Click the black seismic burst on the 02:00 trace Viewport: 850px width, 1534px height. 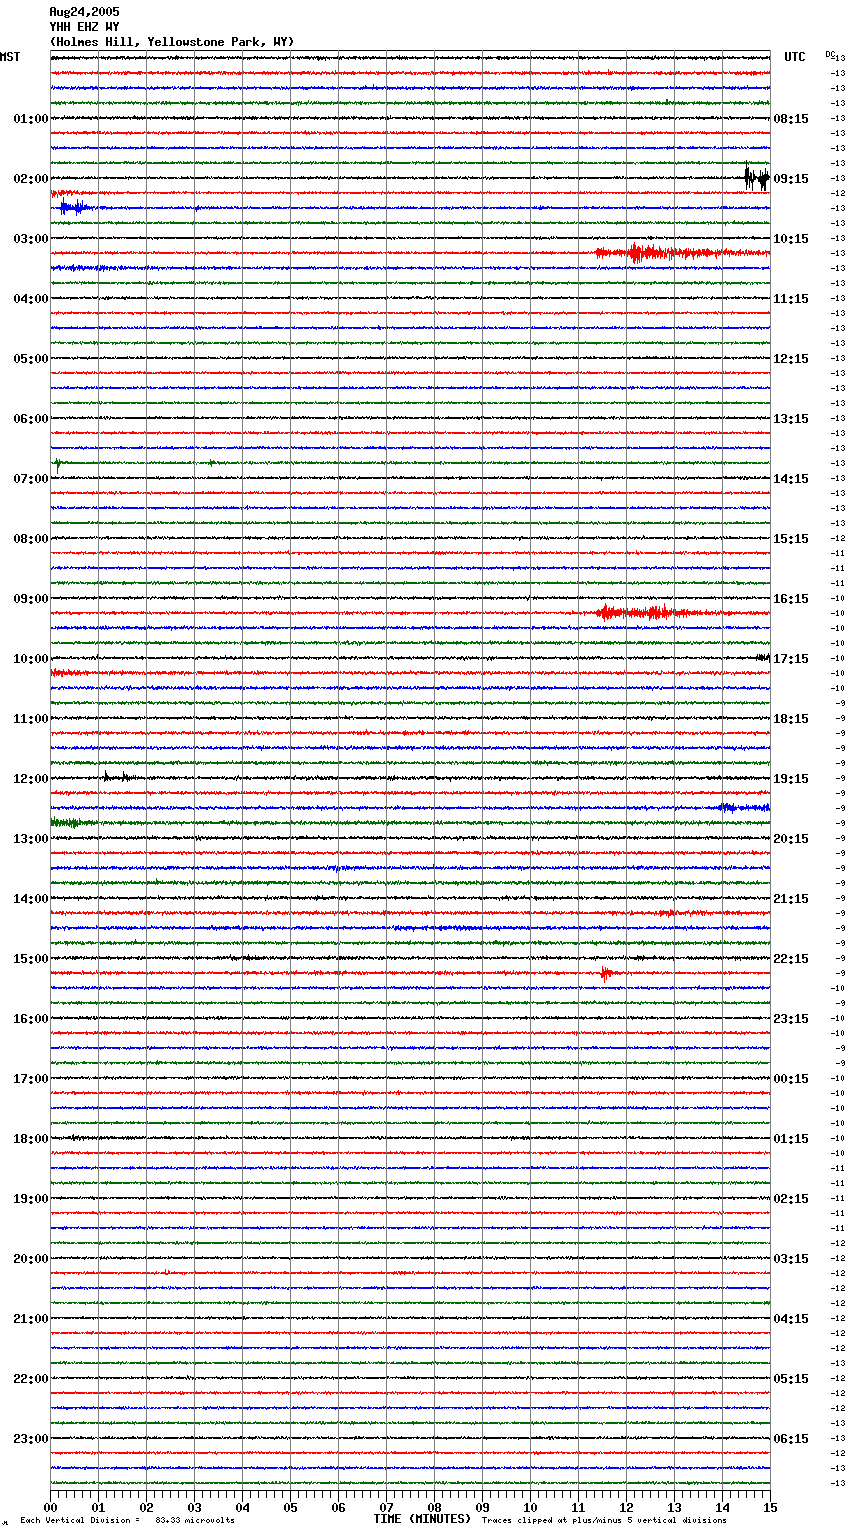(756, 178)
